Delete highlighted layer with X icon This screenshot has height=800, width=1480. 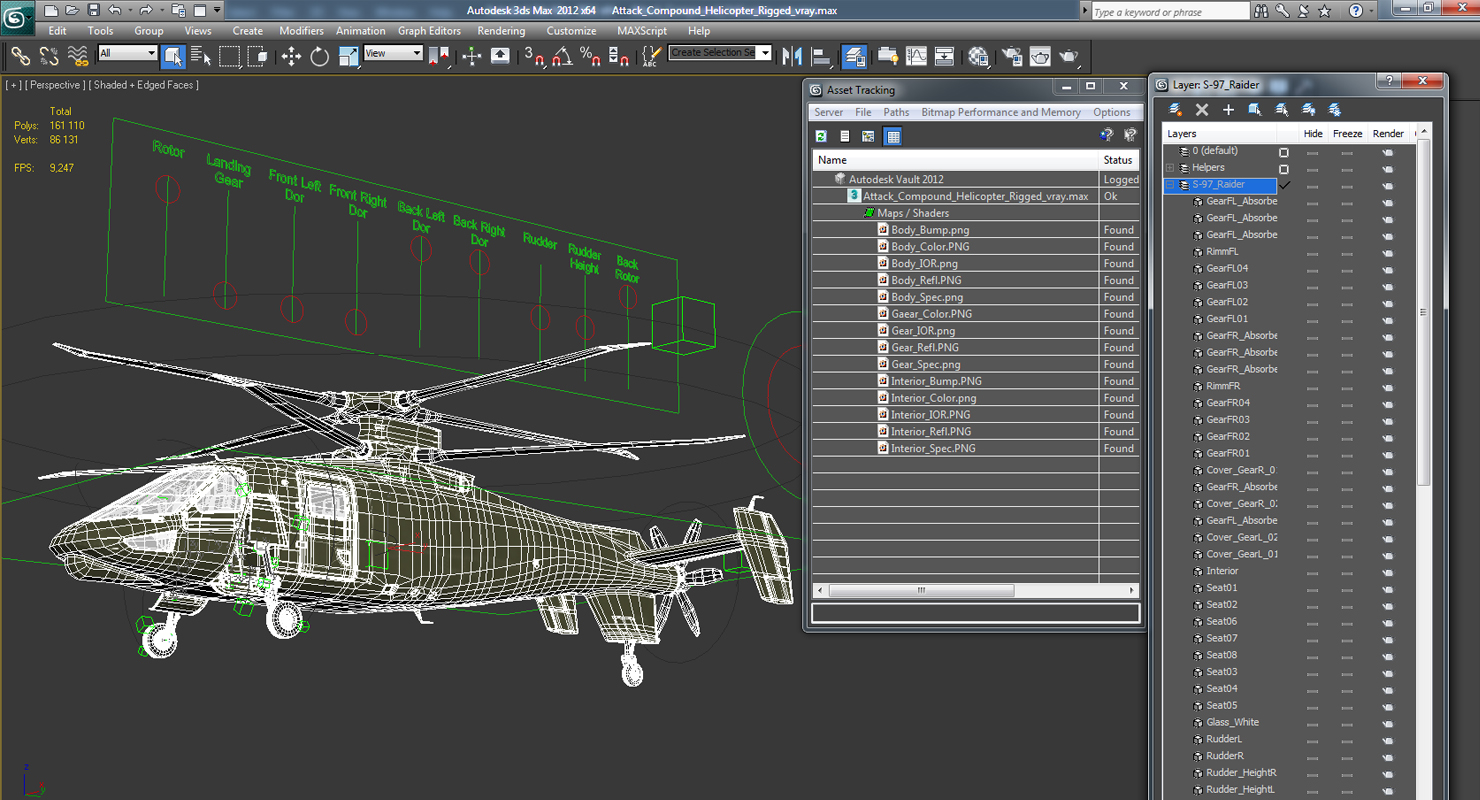click(1202, 110)
